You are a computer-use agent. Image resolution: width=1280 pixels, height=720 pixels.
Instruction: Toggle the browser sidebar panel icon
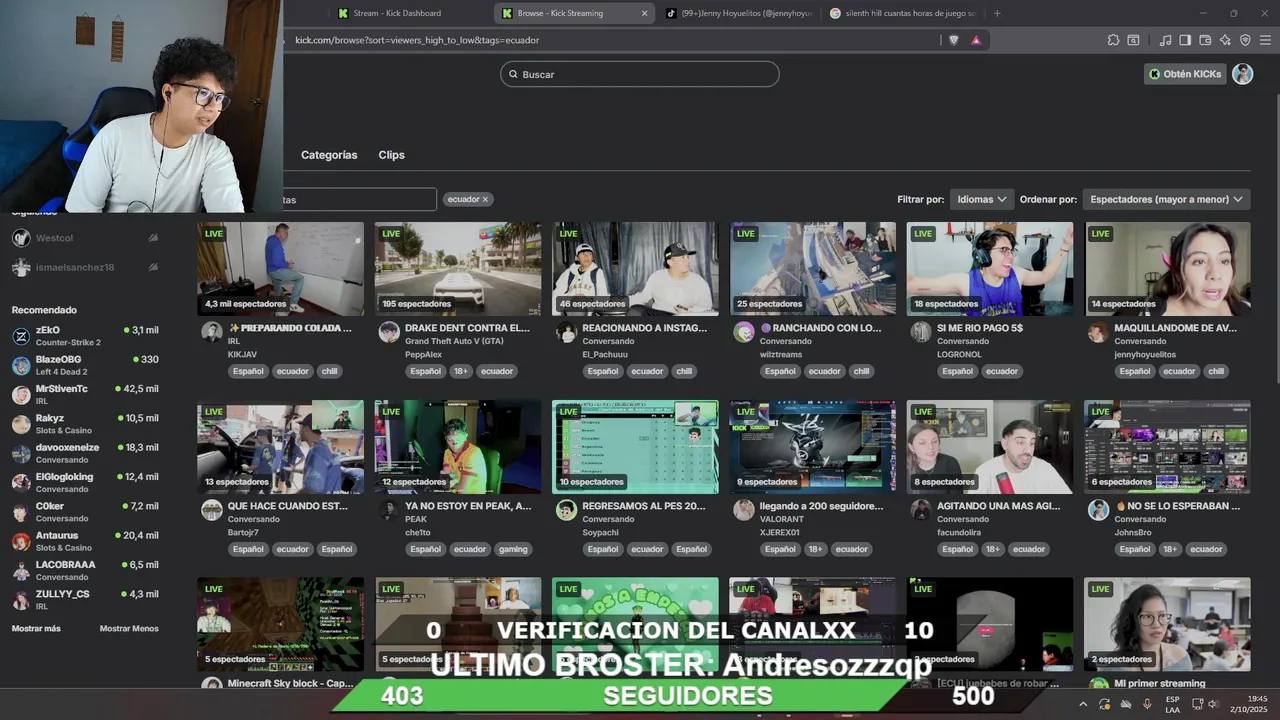coord(1185,40)
